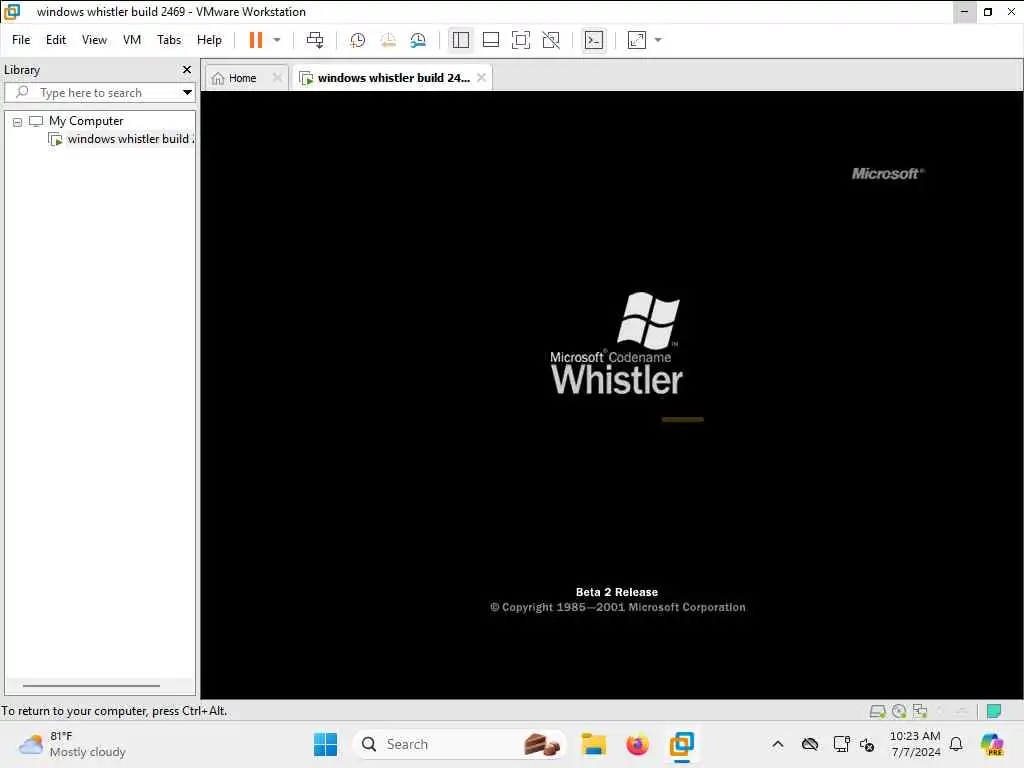
Task: Toggle the library sidebar view
Action: [x=460, y=40]
